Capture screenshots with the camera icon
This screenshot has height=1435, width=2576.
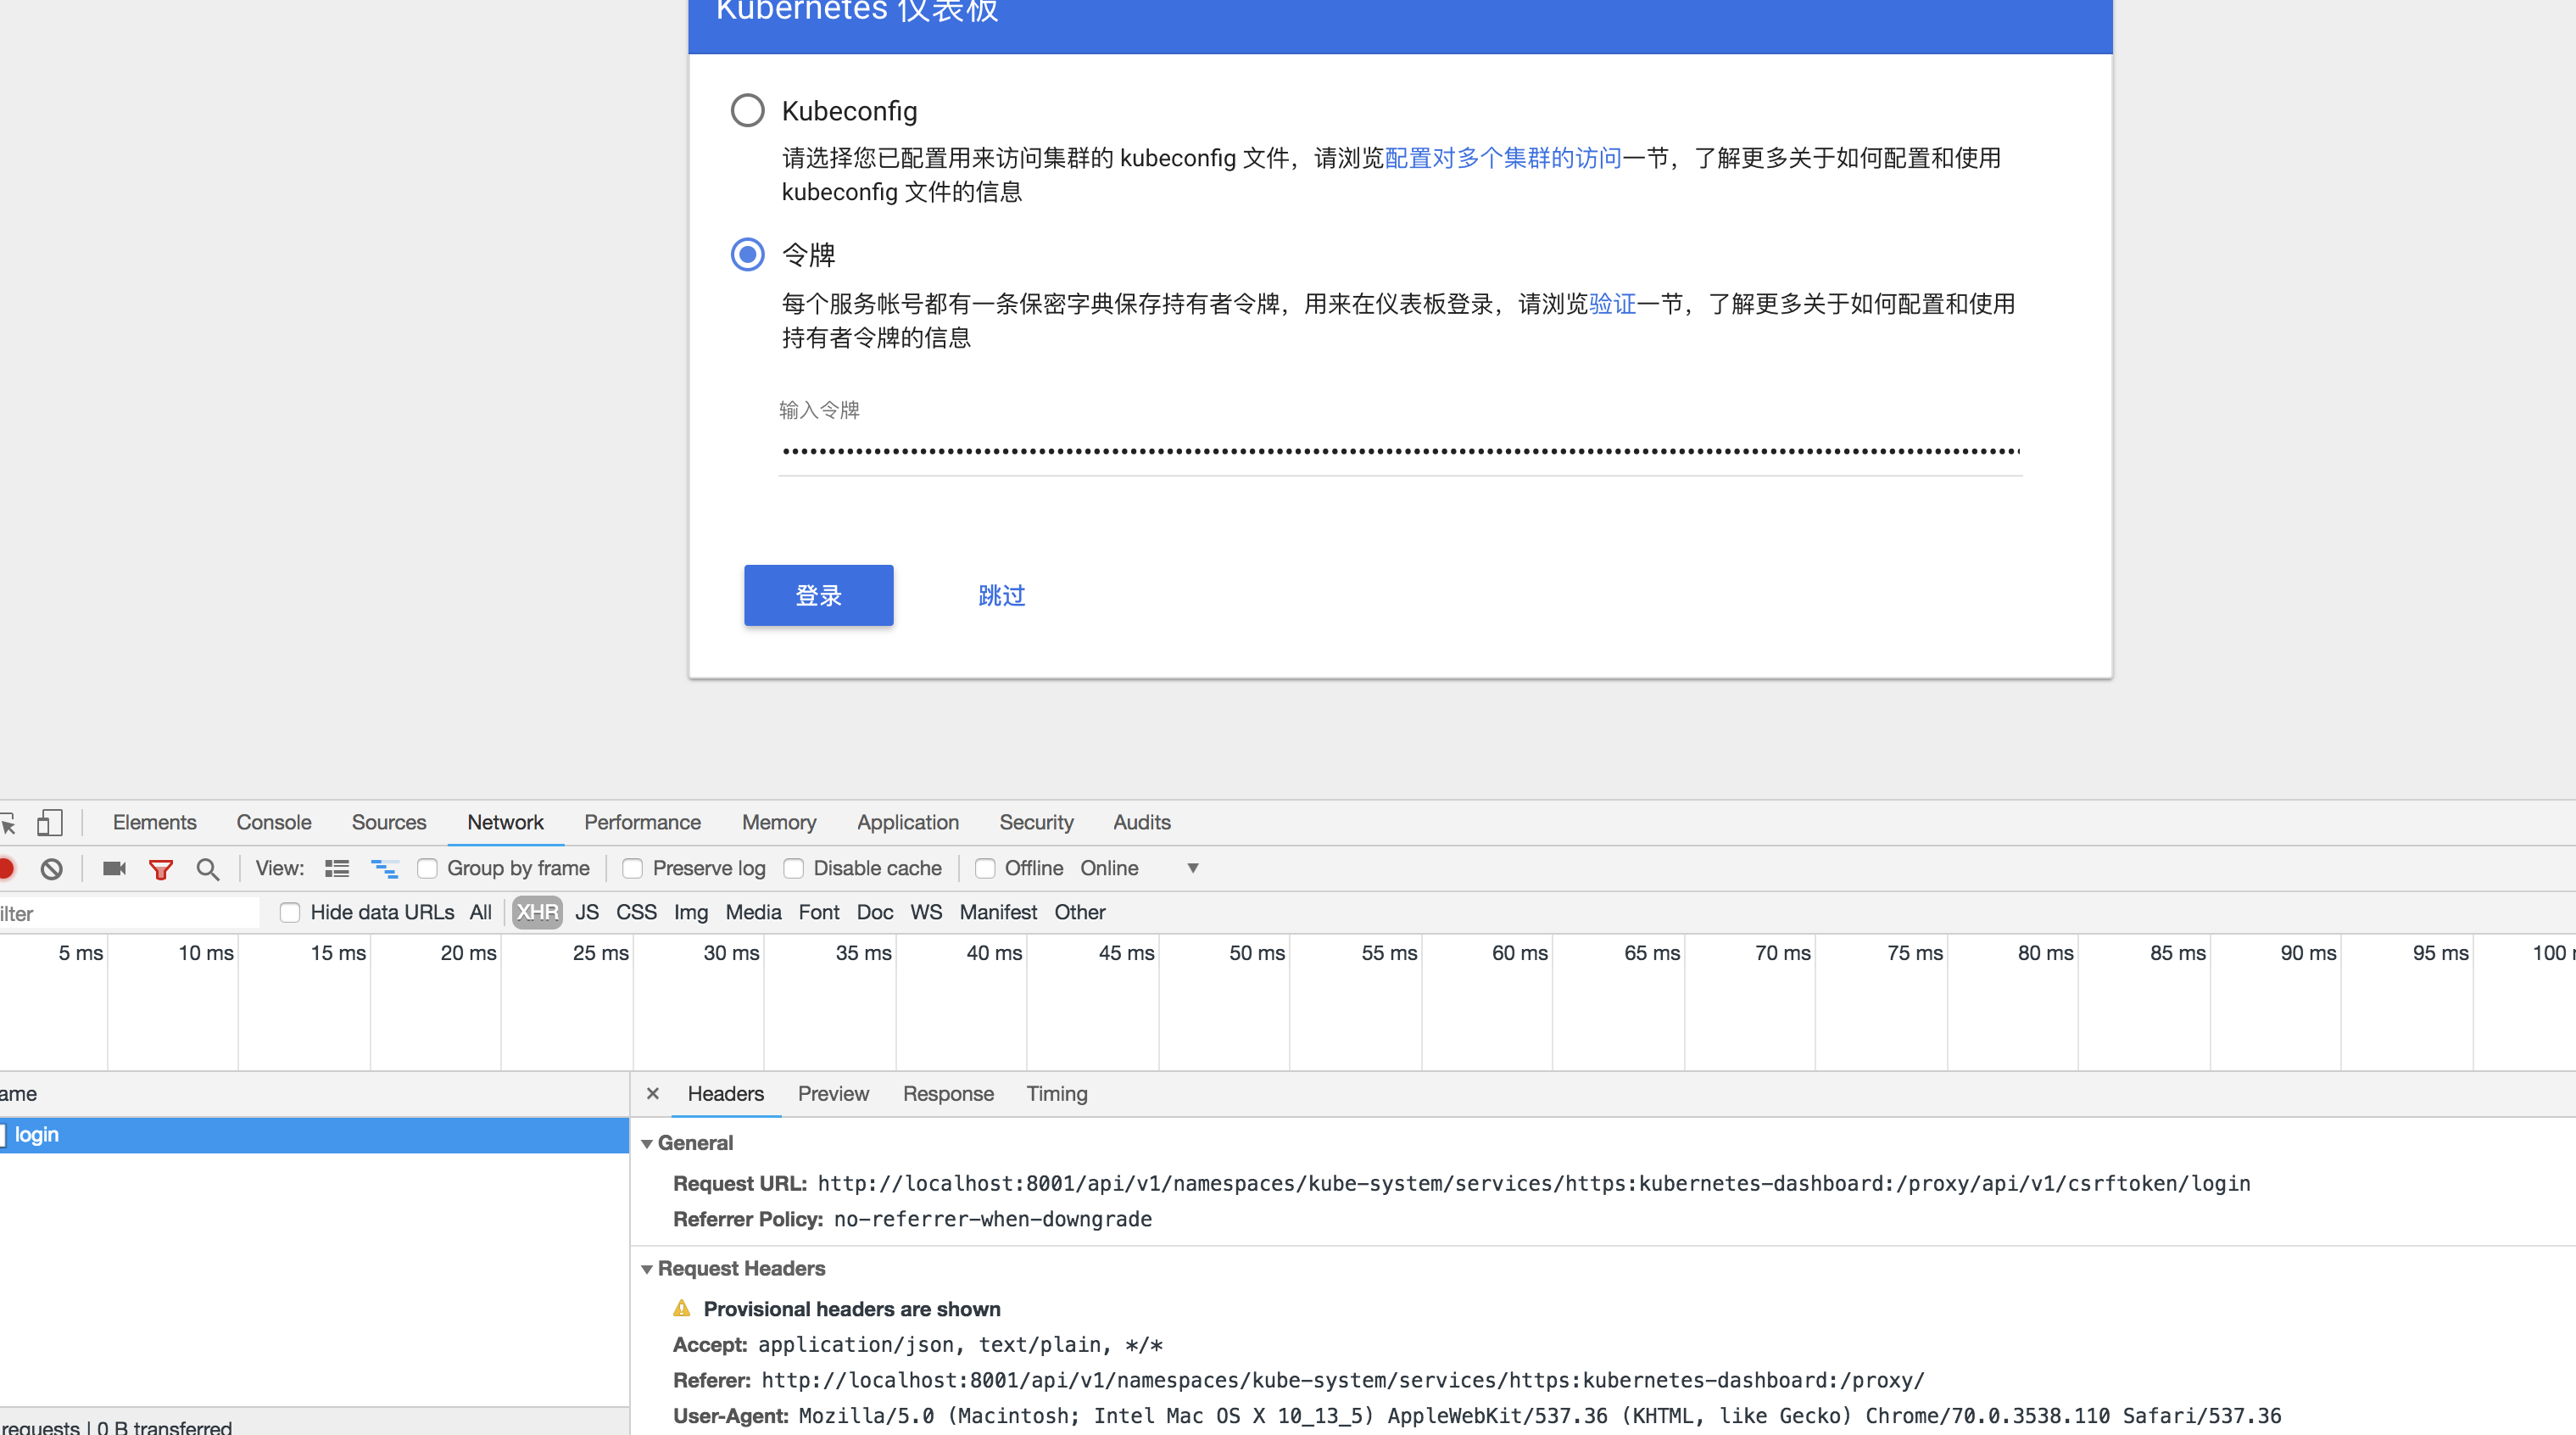113,868
